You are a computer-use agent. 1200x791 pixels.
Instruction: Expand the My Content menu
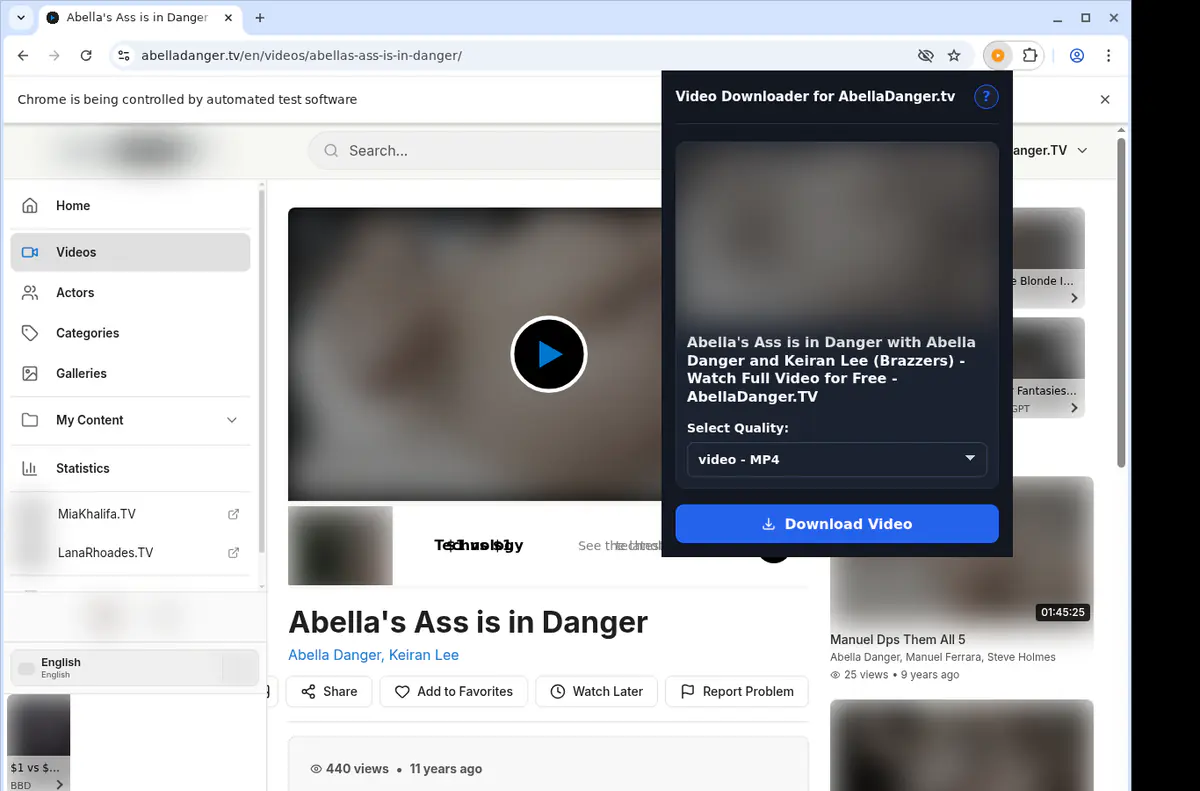(x=130, y=420)
